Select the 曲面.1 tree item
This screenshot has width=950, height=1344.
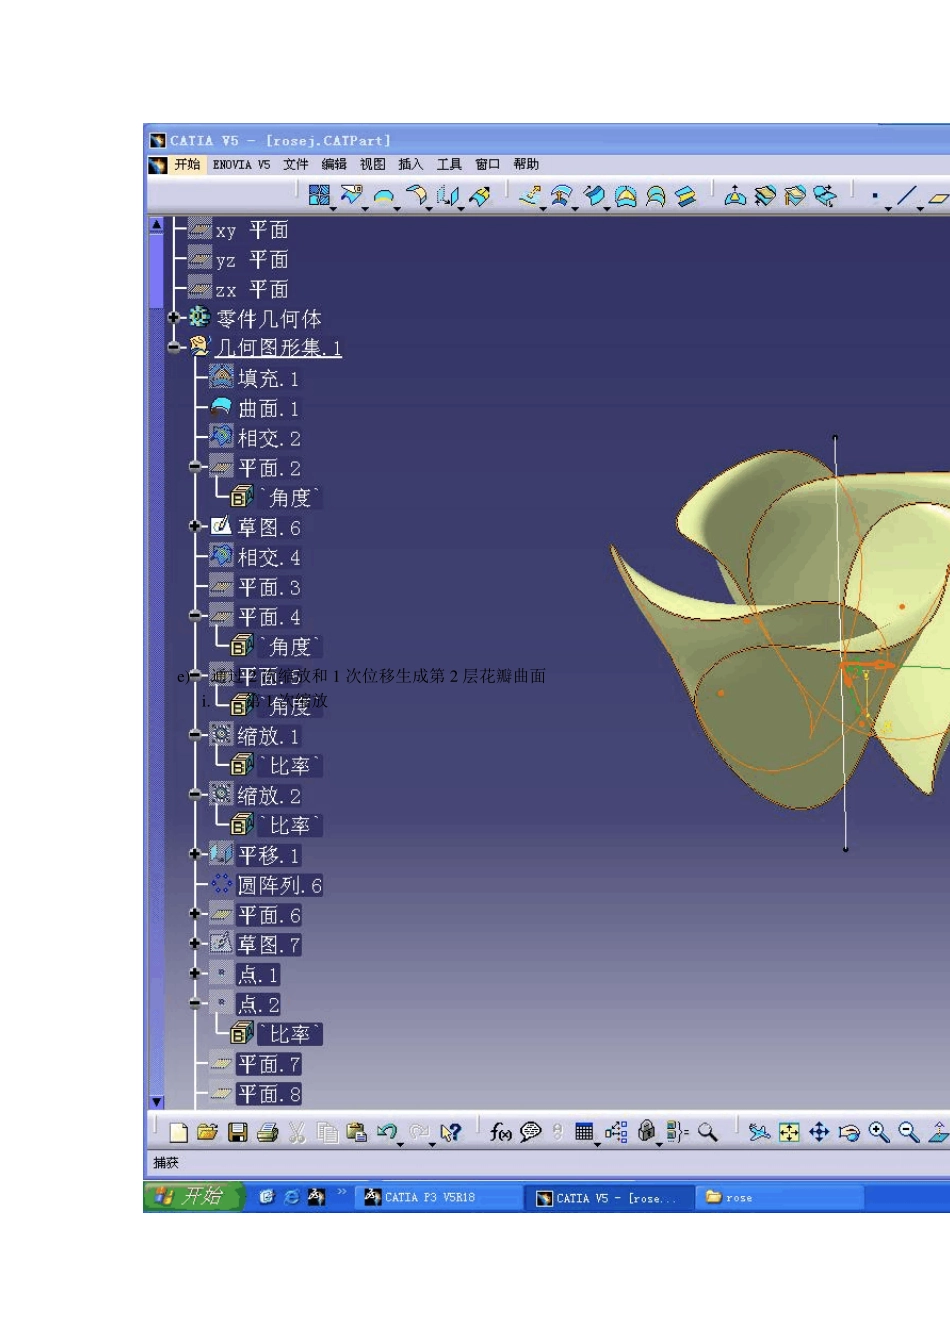(x=255, y=408)
